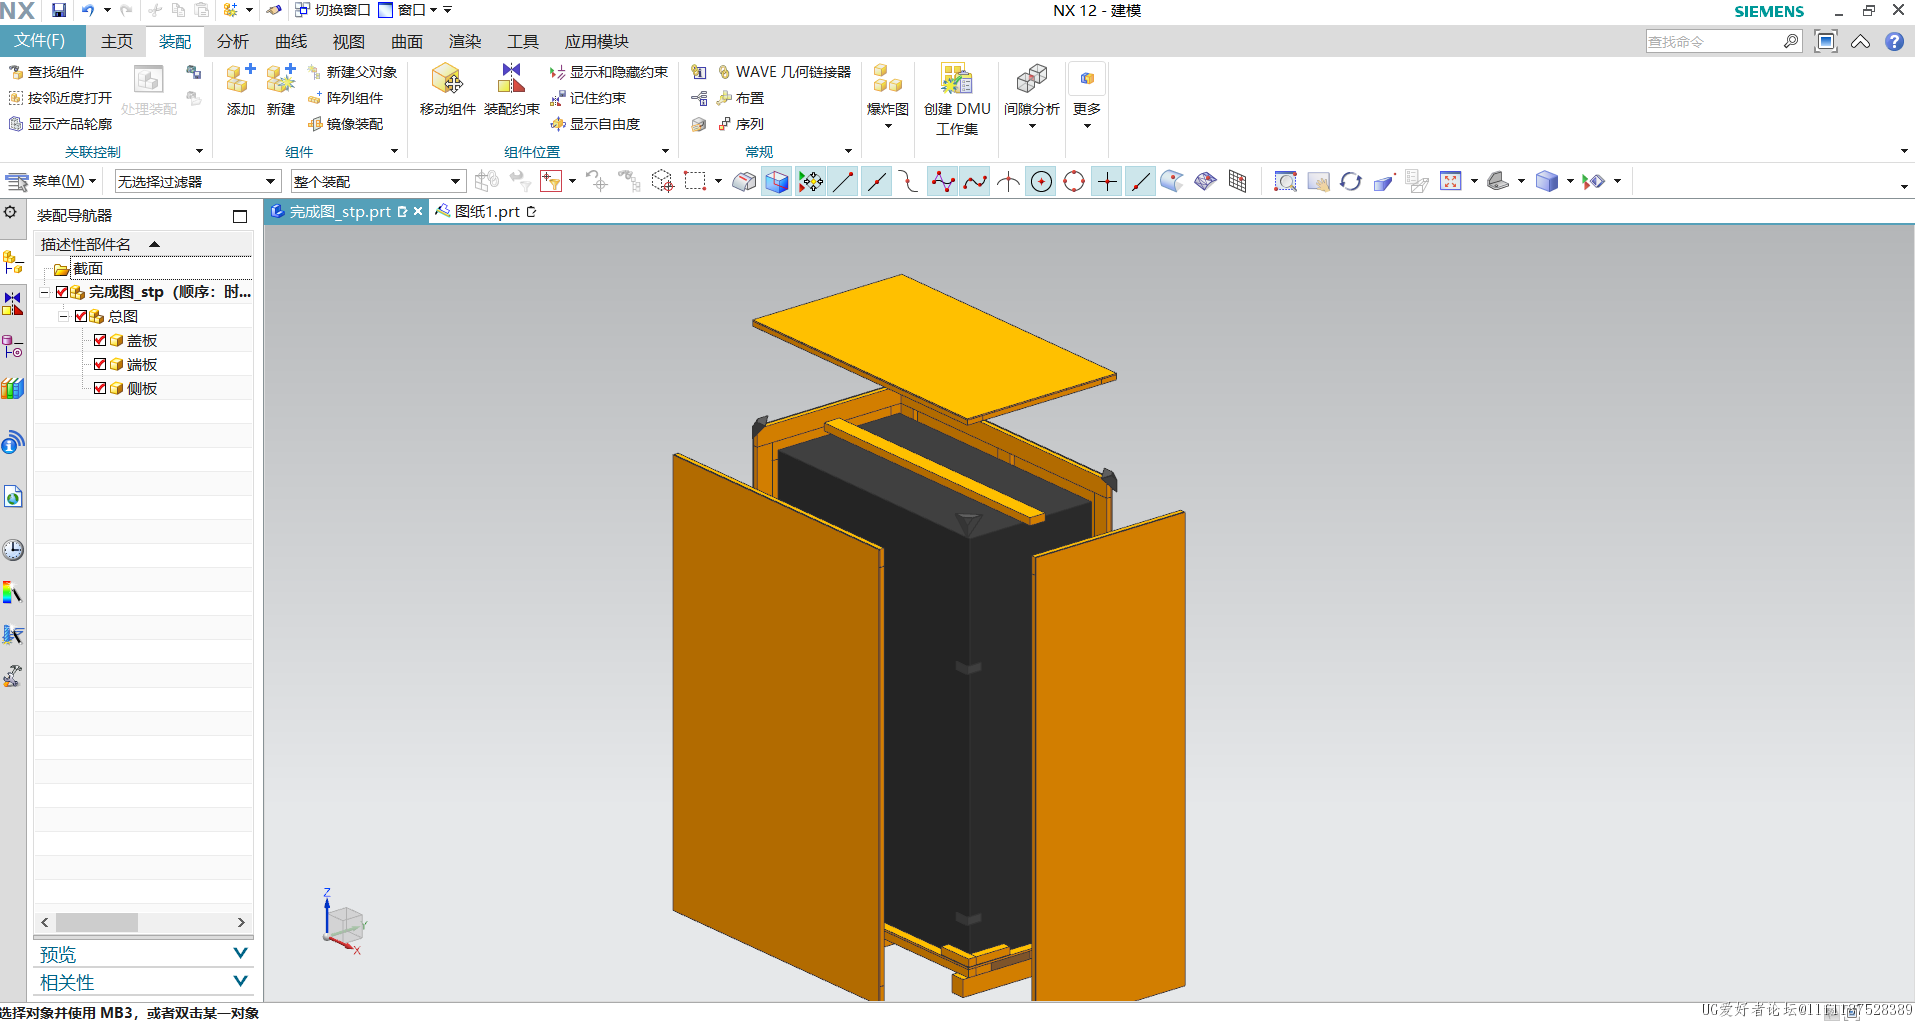Expand the 关联控制 group dropdown arrow

click(x=199, y=152)
